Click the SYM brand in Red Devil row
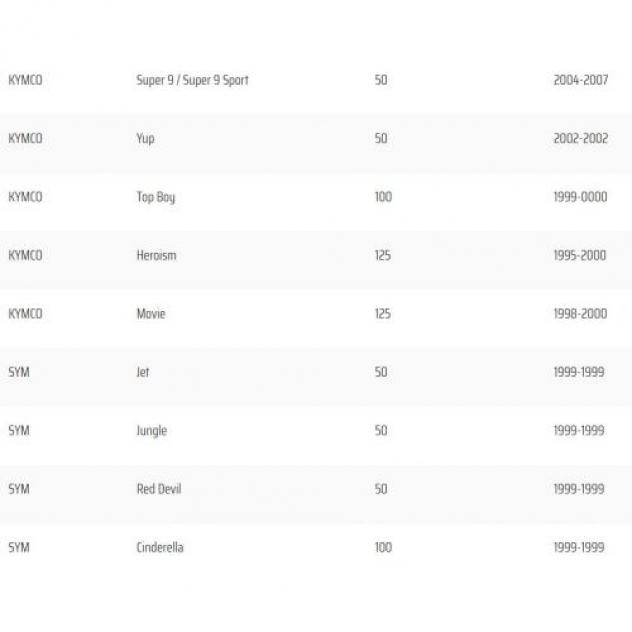This screenshot has width=632, height=632. 19,489
